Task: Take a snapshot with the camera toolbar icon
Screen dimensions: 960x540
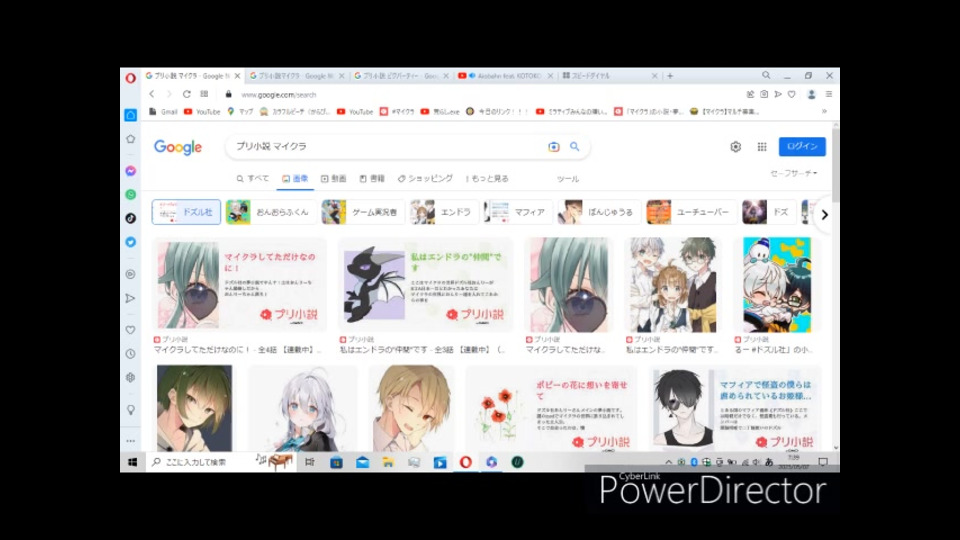Action: click(764, 94)
